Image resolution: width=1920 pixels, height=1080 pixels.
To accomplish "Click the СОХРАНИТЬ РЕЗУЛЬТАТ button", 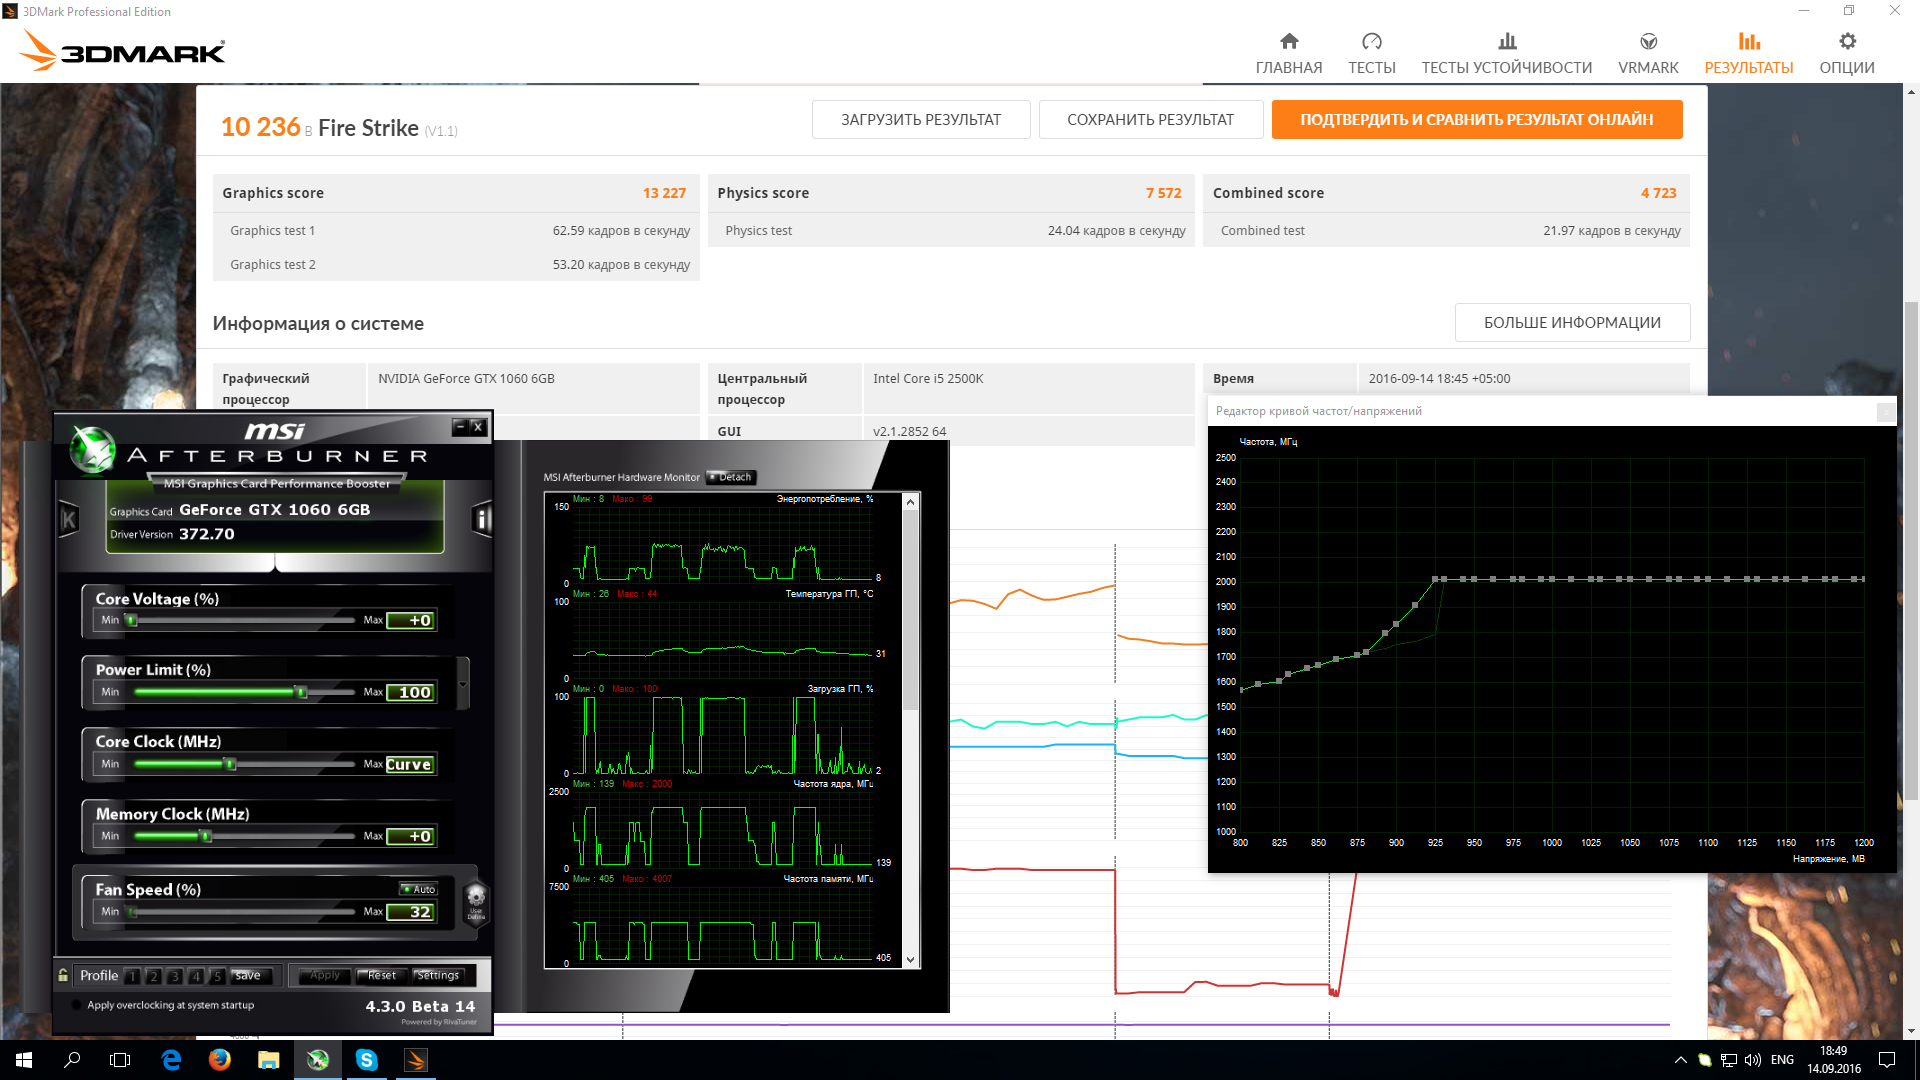I will click(x=1150, y=120).
